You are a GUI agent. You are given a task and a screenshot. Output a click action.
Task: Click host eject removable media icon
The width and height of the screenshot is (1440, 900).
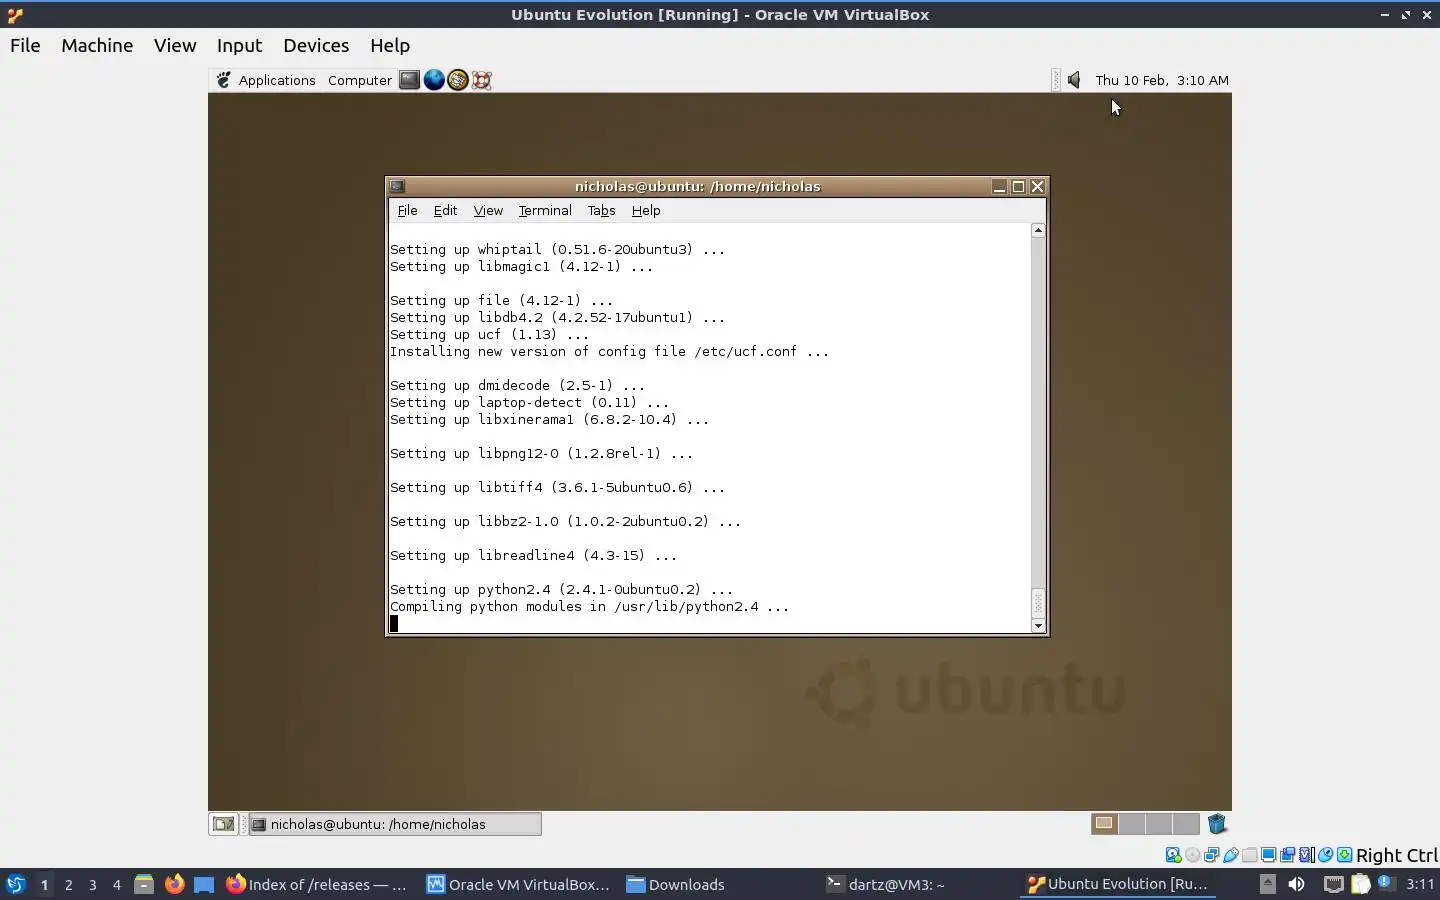(1267, 884)
